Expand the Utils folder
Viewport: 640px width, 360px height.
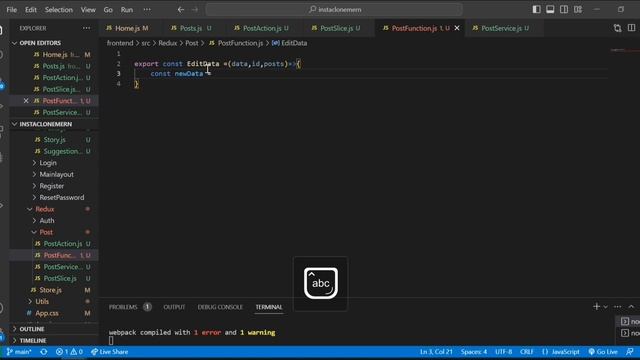click(54, 302)
